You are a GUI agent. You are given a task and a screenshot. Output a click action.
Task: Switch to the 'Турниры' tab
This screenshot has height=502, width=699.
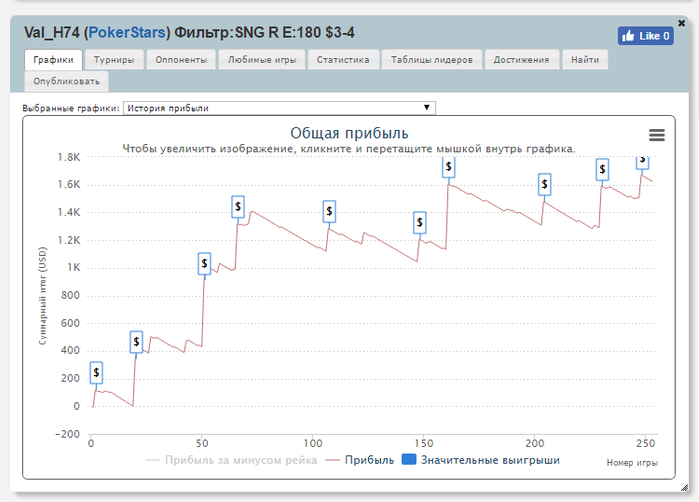pos(114,60)
